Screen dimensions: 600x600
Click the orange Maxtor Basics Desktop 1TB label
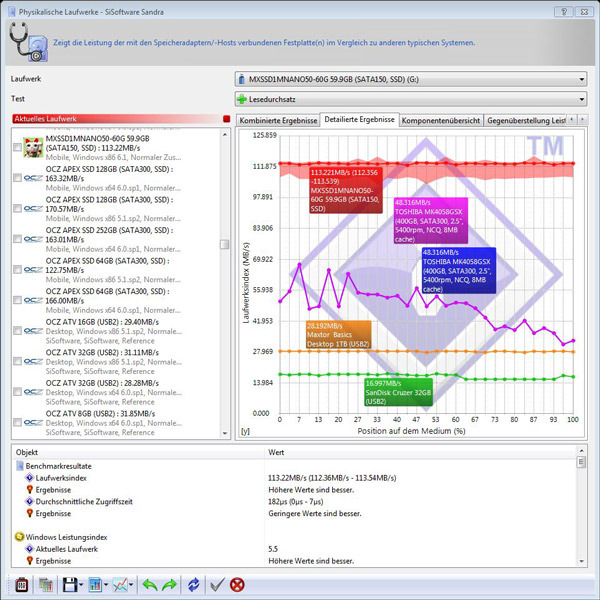coord(339,335)
